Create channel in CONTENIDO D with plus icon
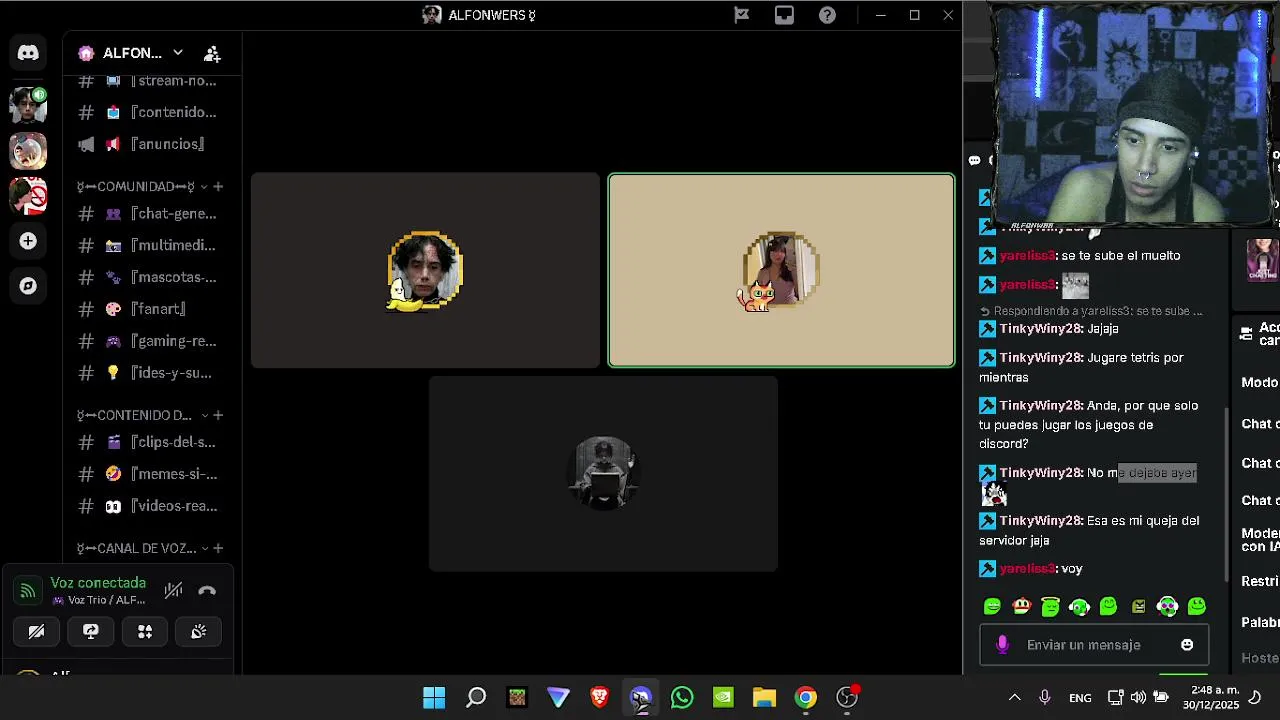The height and width of the screenshot is (720, 1280). point(218,415)
